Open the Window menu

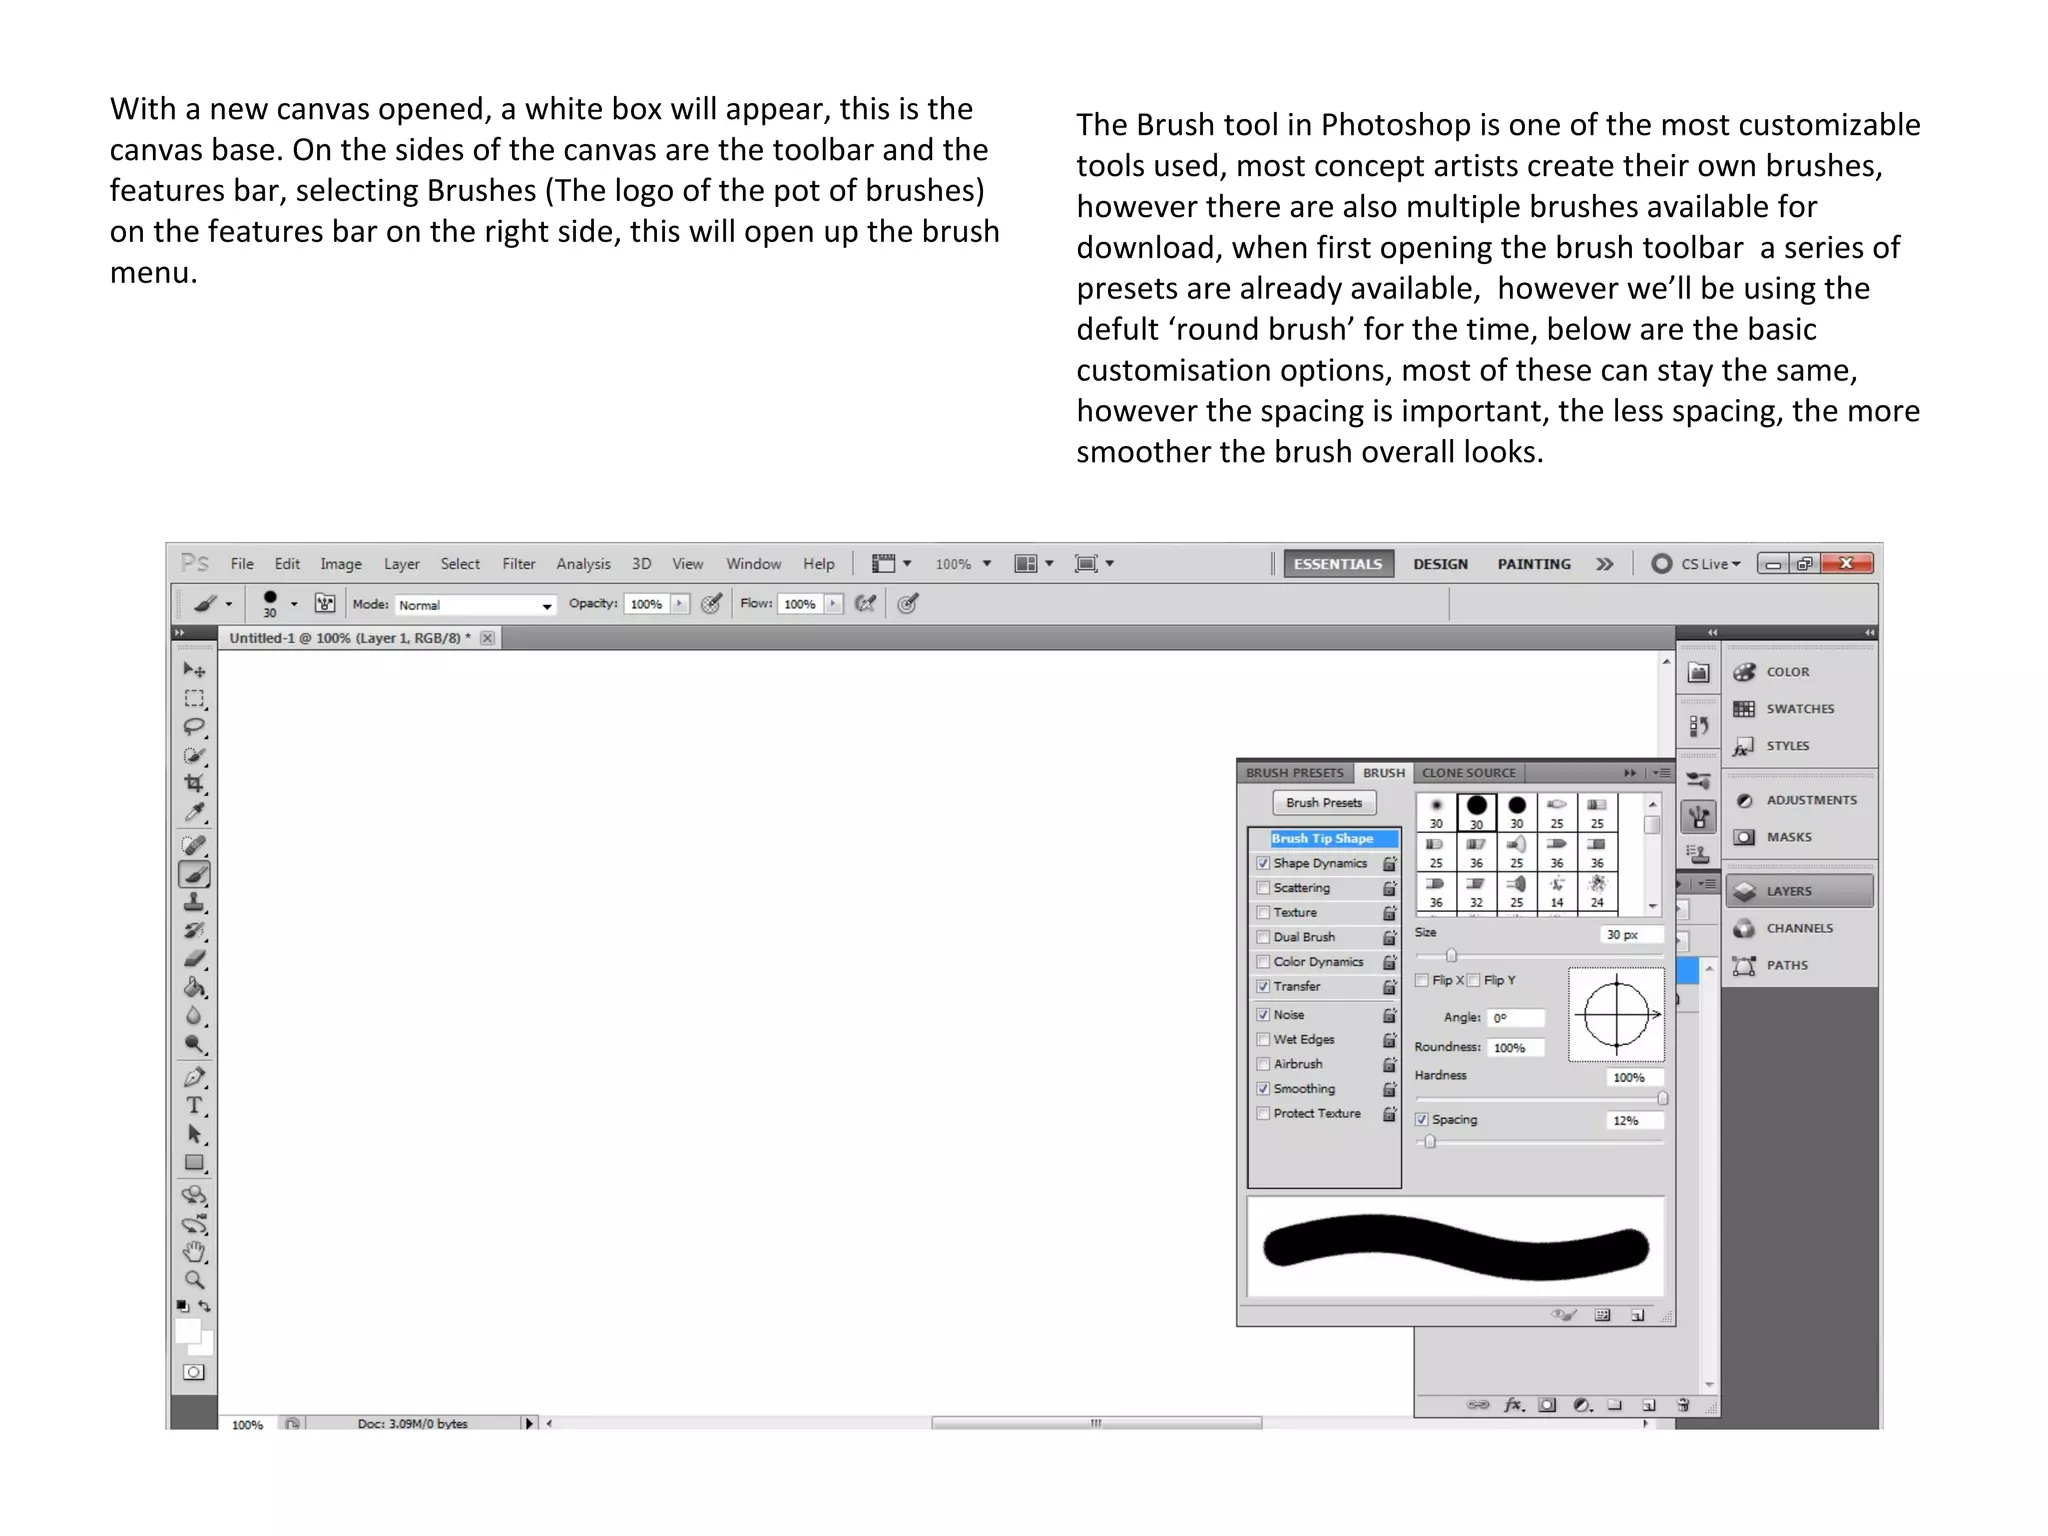[754, 564]
